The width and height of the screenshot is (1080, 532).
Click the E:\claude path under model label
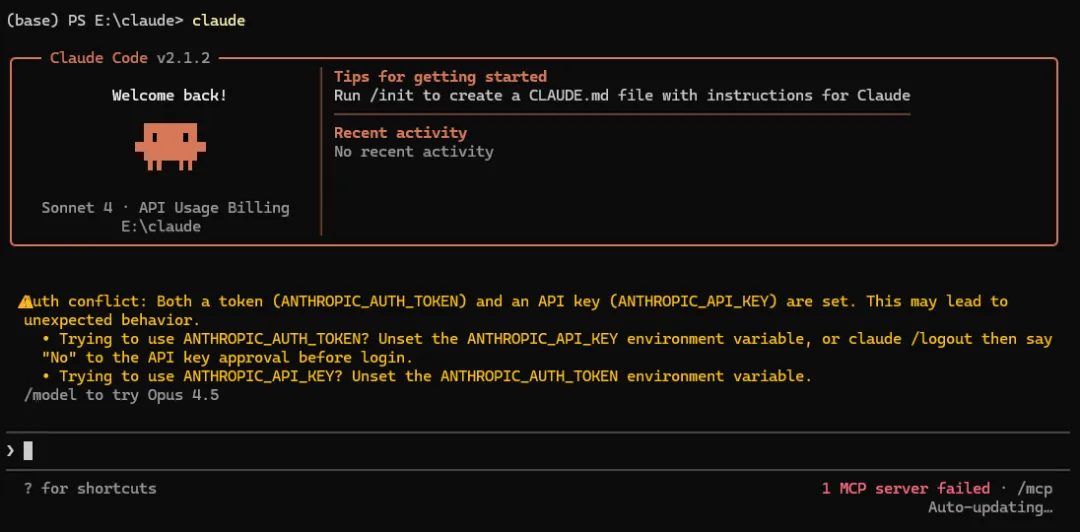click(160, 227)
